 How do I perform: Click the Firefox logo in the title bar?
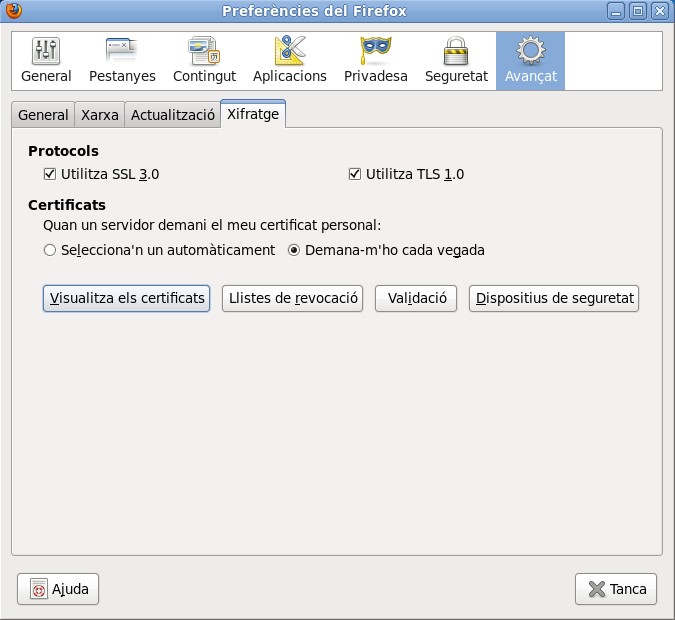(x=13, y=11)
